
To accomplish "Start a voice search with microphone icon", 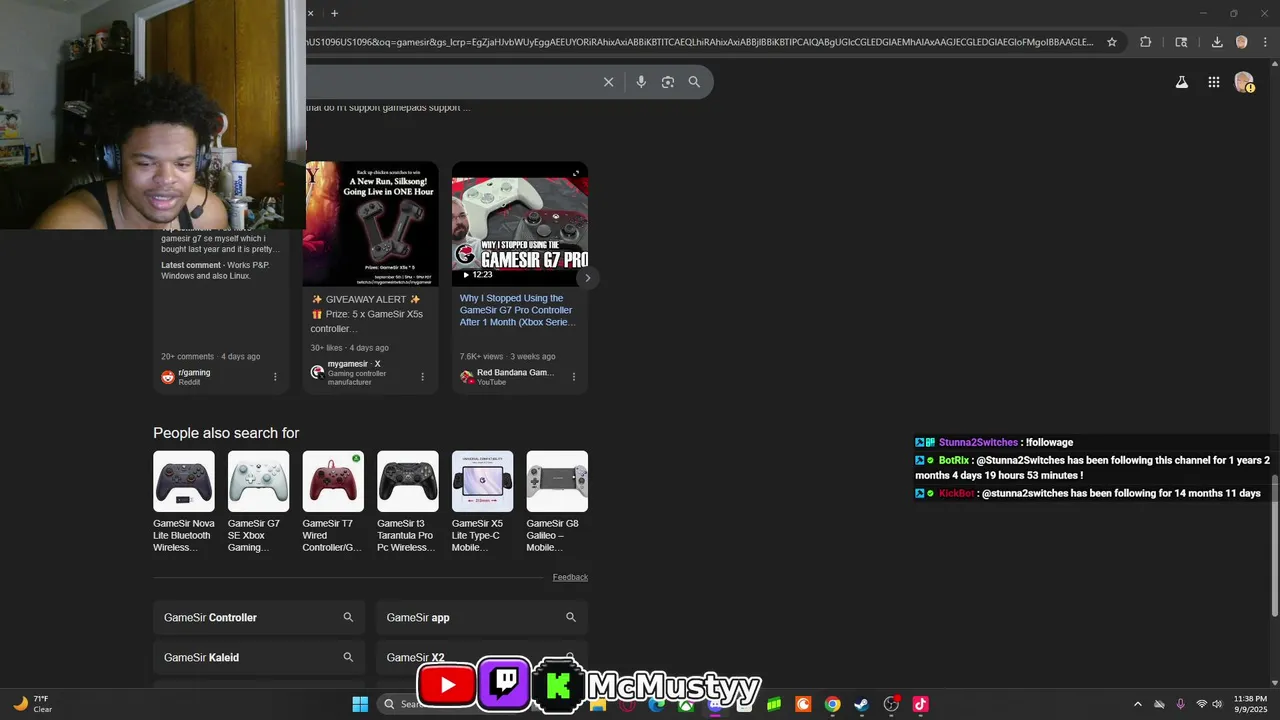I will (641, 82).
